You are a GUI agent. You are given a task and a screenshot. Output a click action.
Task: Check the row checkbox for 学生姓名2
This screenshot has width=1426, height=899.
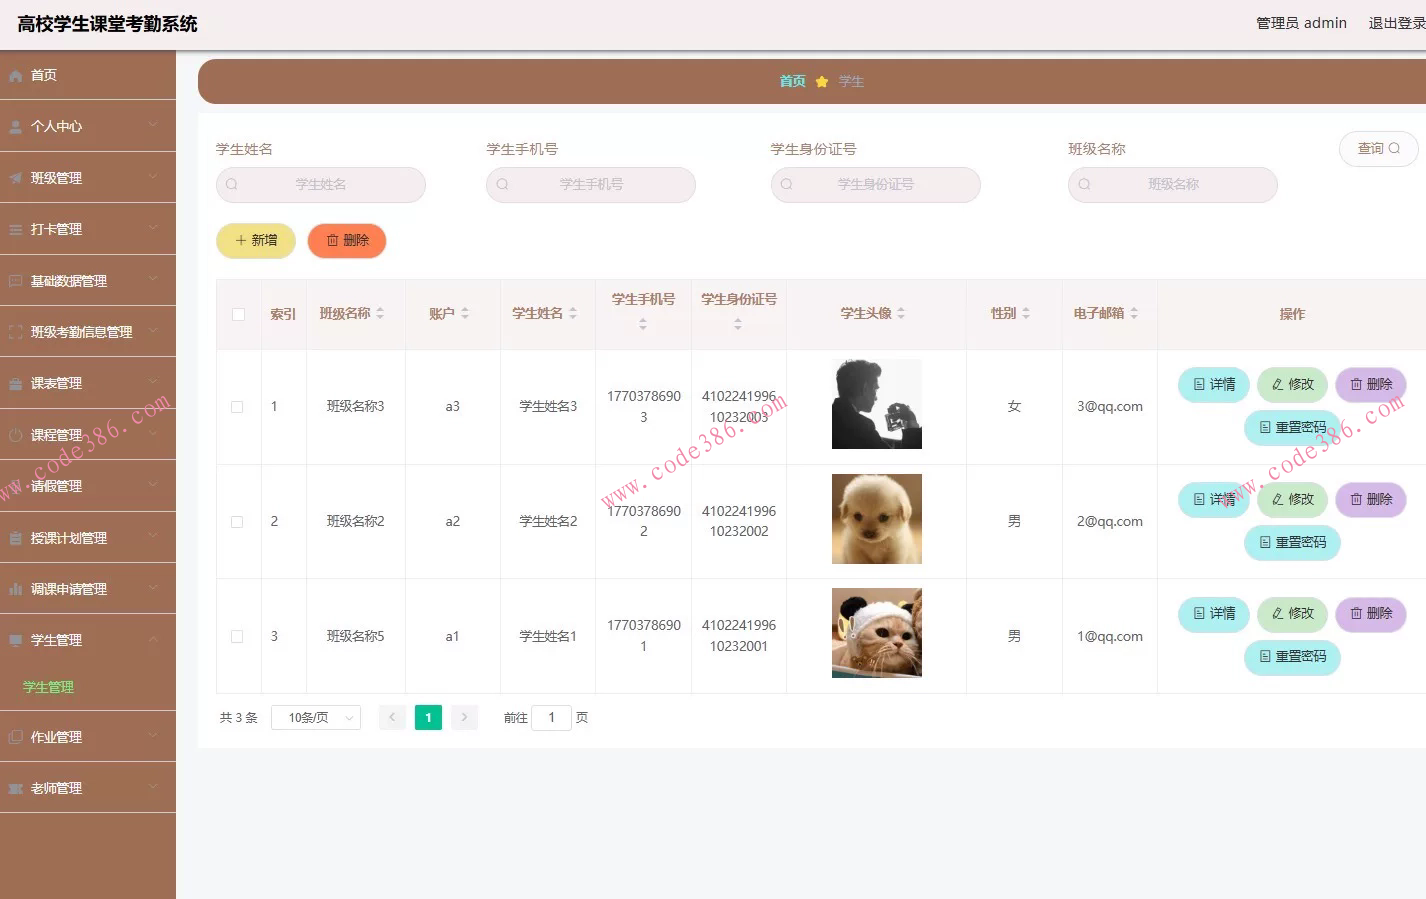pos(238,520)
